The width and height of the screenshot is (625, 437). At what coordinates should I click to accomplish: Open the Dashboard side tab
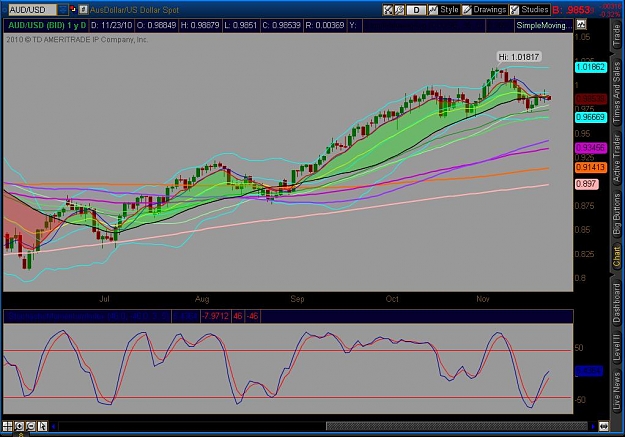(x=617, y=304)
